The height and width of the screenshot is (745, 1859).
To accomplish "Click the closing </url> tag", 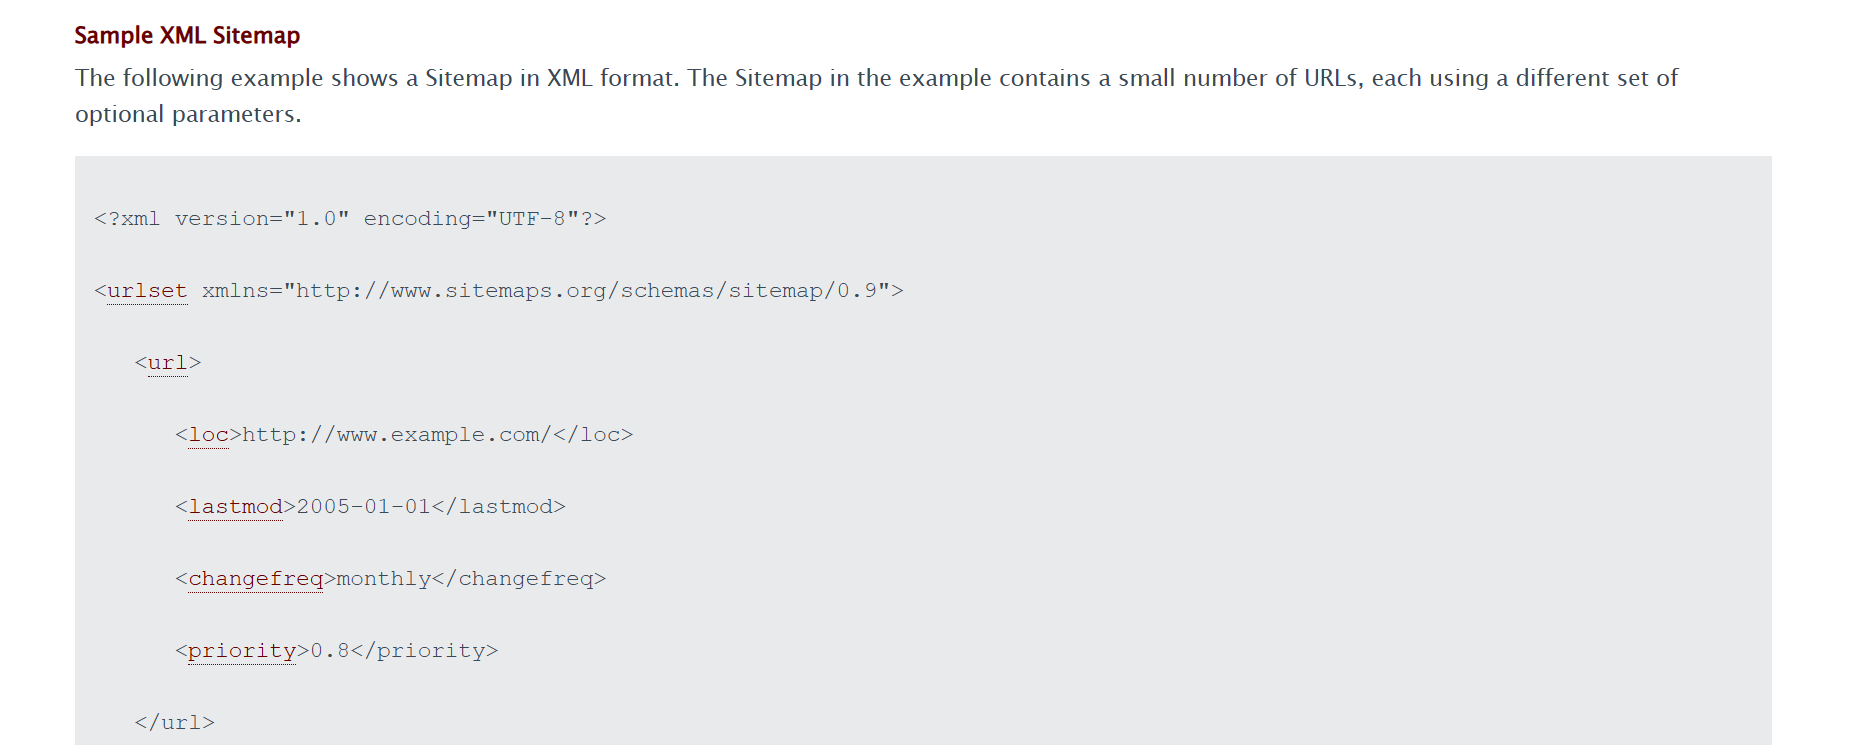I will [x=175, y=723].
